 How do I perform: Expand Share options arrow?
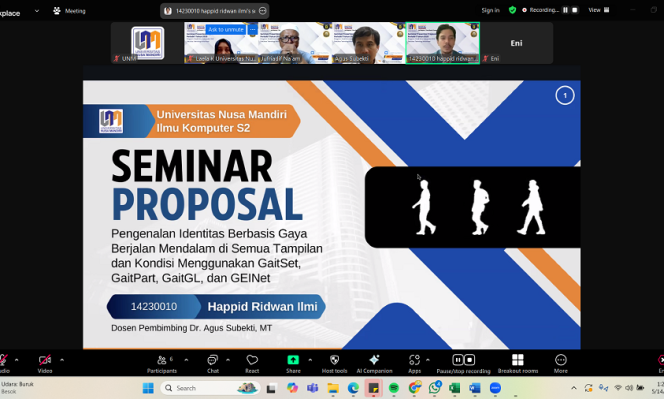pos(310,360)
